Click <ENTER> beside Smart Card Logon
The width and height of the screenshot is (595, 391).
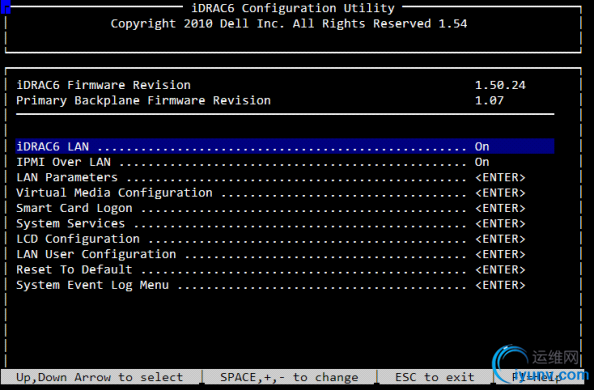click(x=500, y=208)
